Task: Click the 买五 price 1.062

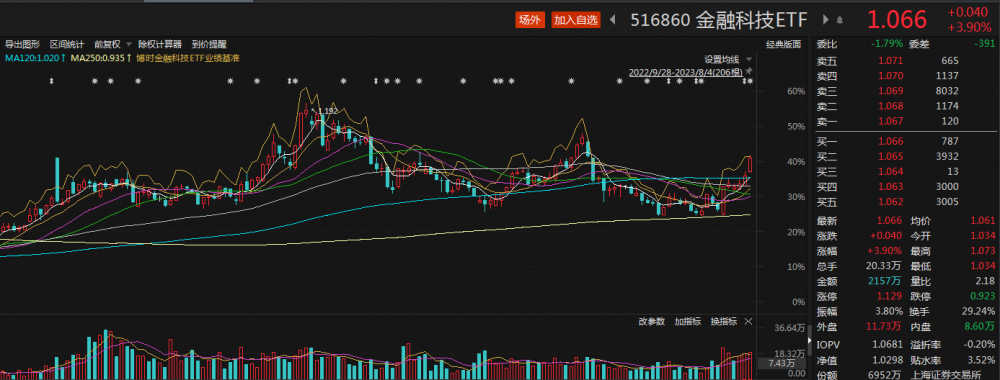Action: pyautogui.click(x=891, y=202)
